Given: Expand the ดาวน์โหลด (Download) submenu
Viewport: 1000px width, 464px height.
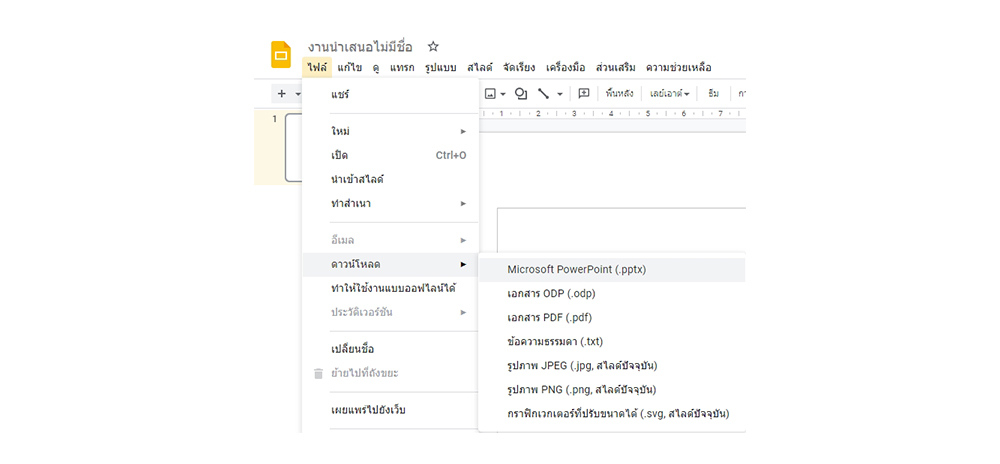Looking at the screenshot, I should click(x=390, y=265).
